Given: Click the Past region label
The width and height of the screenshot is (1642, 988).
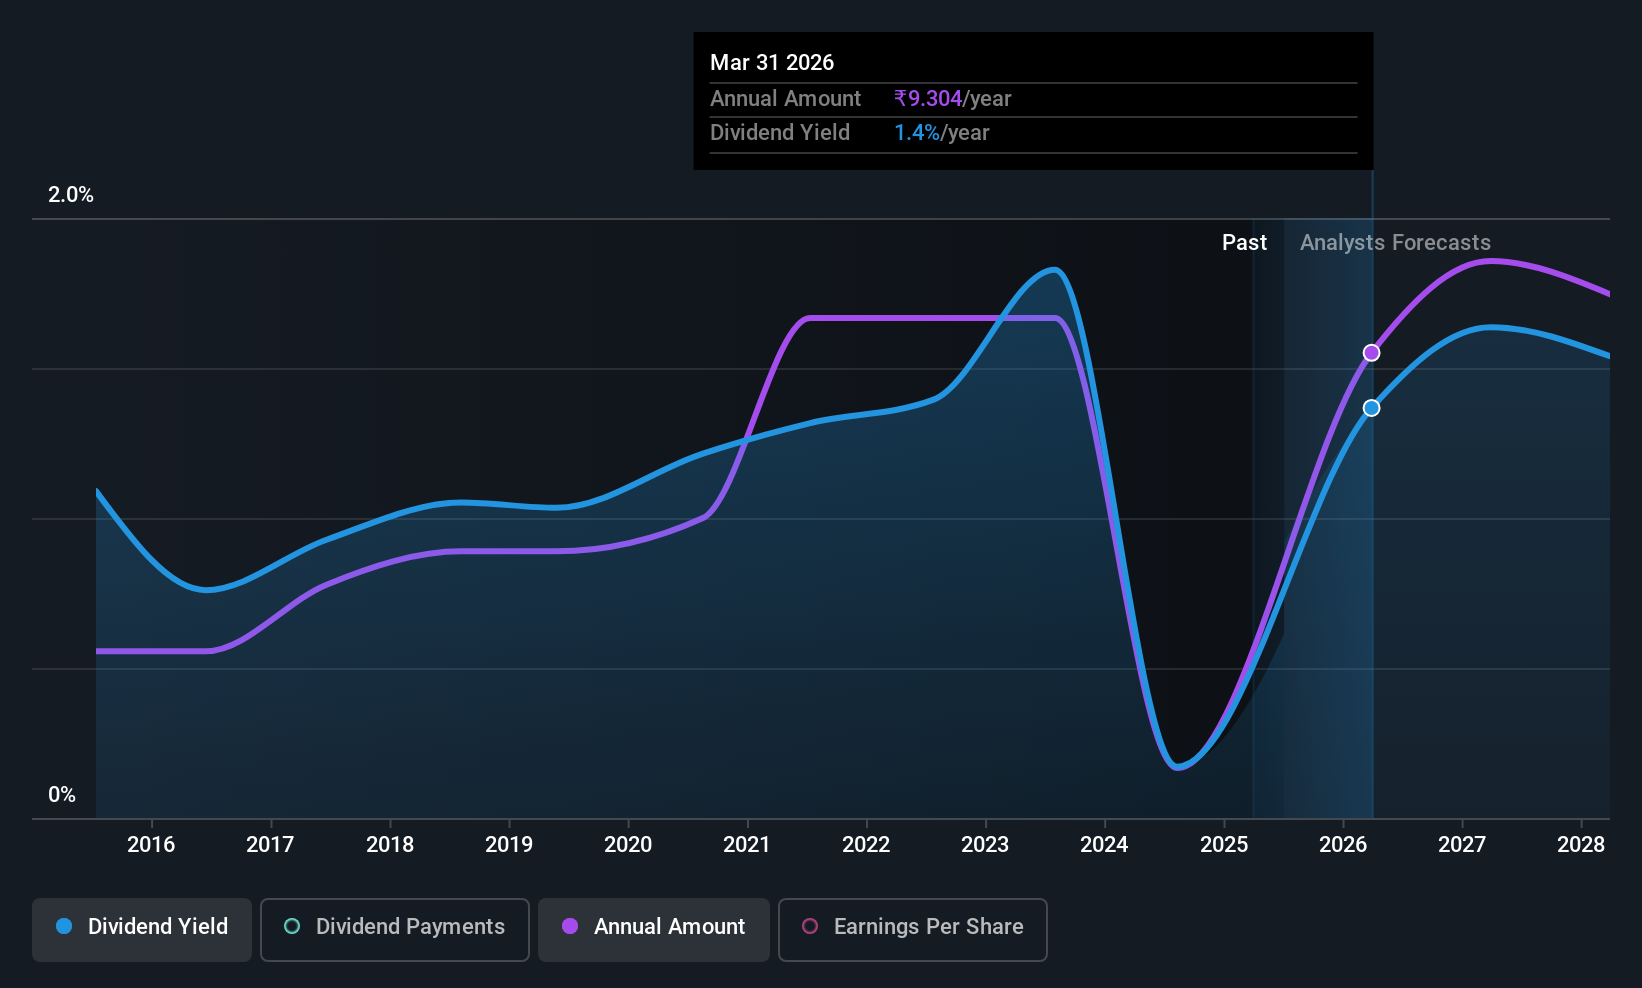Looking at the screenshot, I should pyautogui.click(x=1244, y=243).
